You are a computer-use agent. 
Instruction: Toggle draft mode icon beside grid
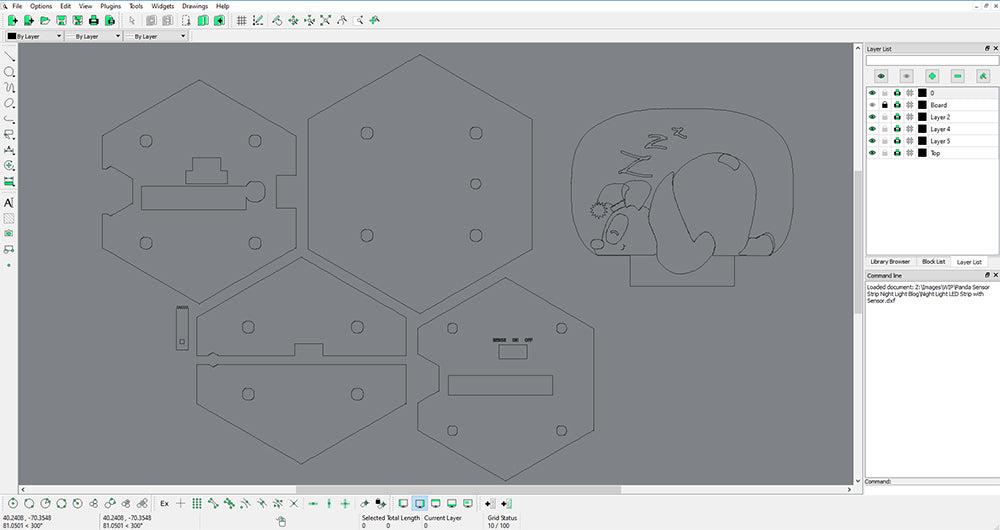(258, 20)
